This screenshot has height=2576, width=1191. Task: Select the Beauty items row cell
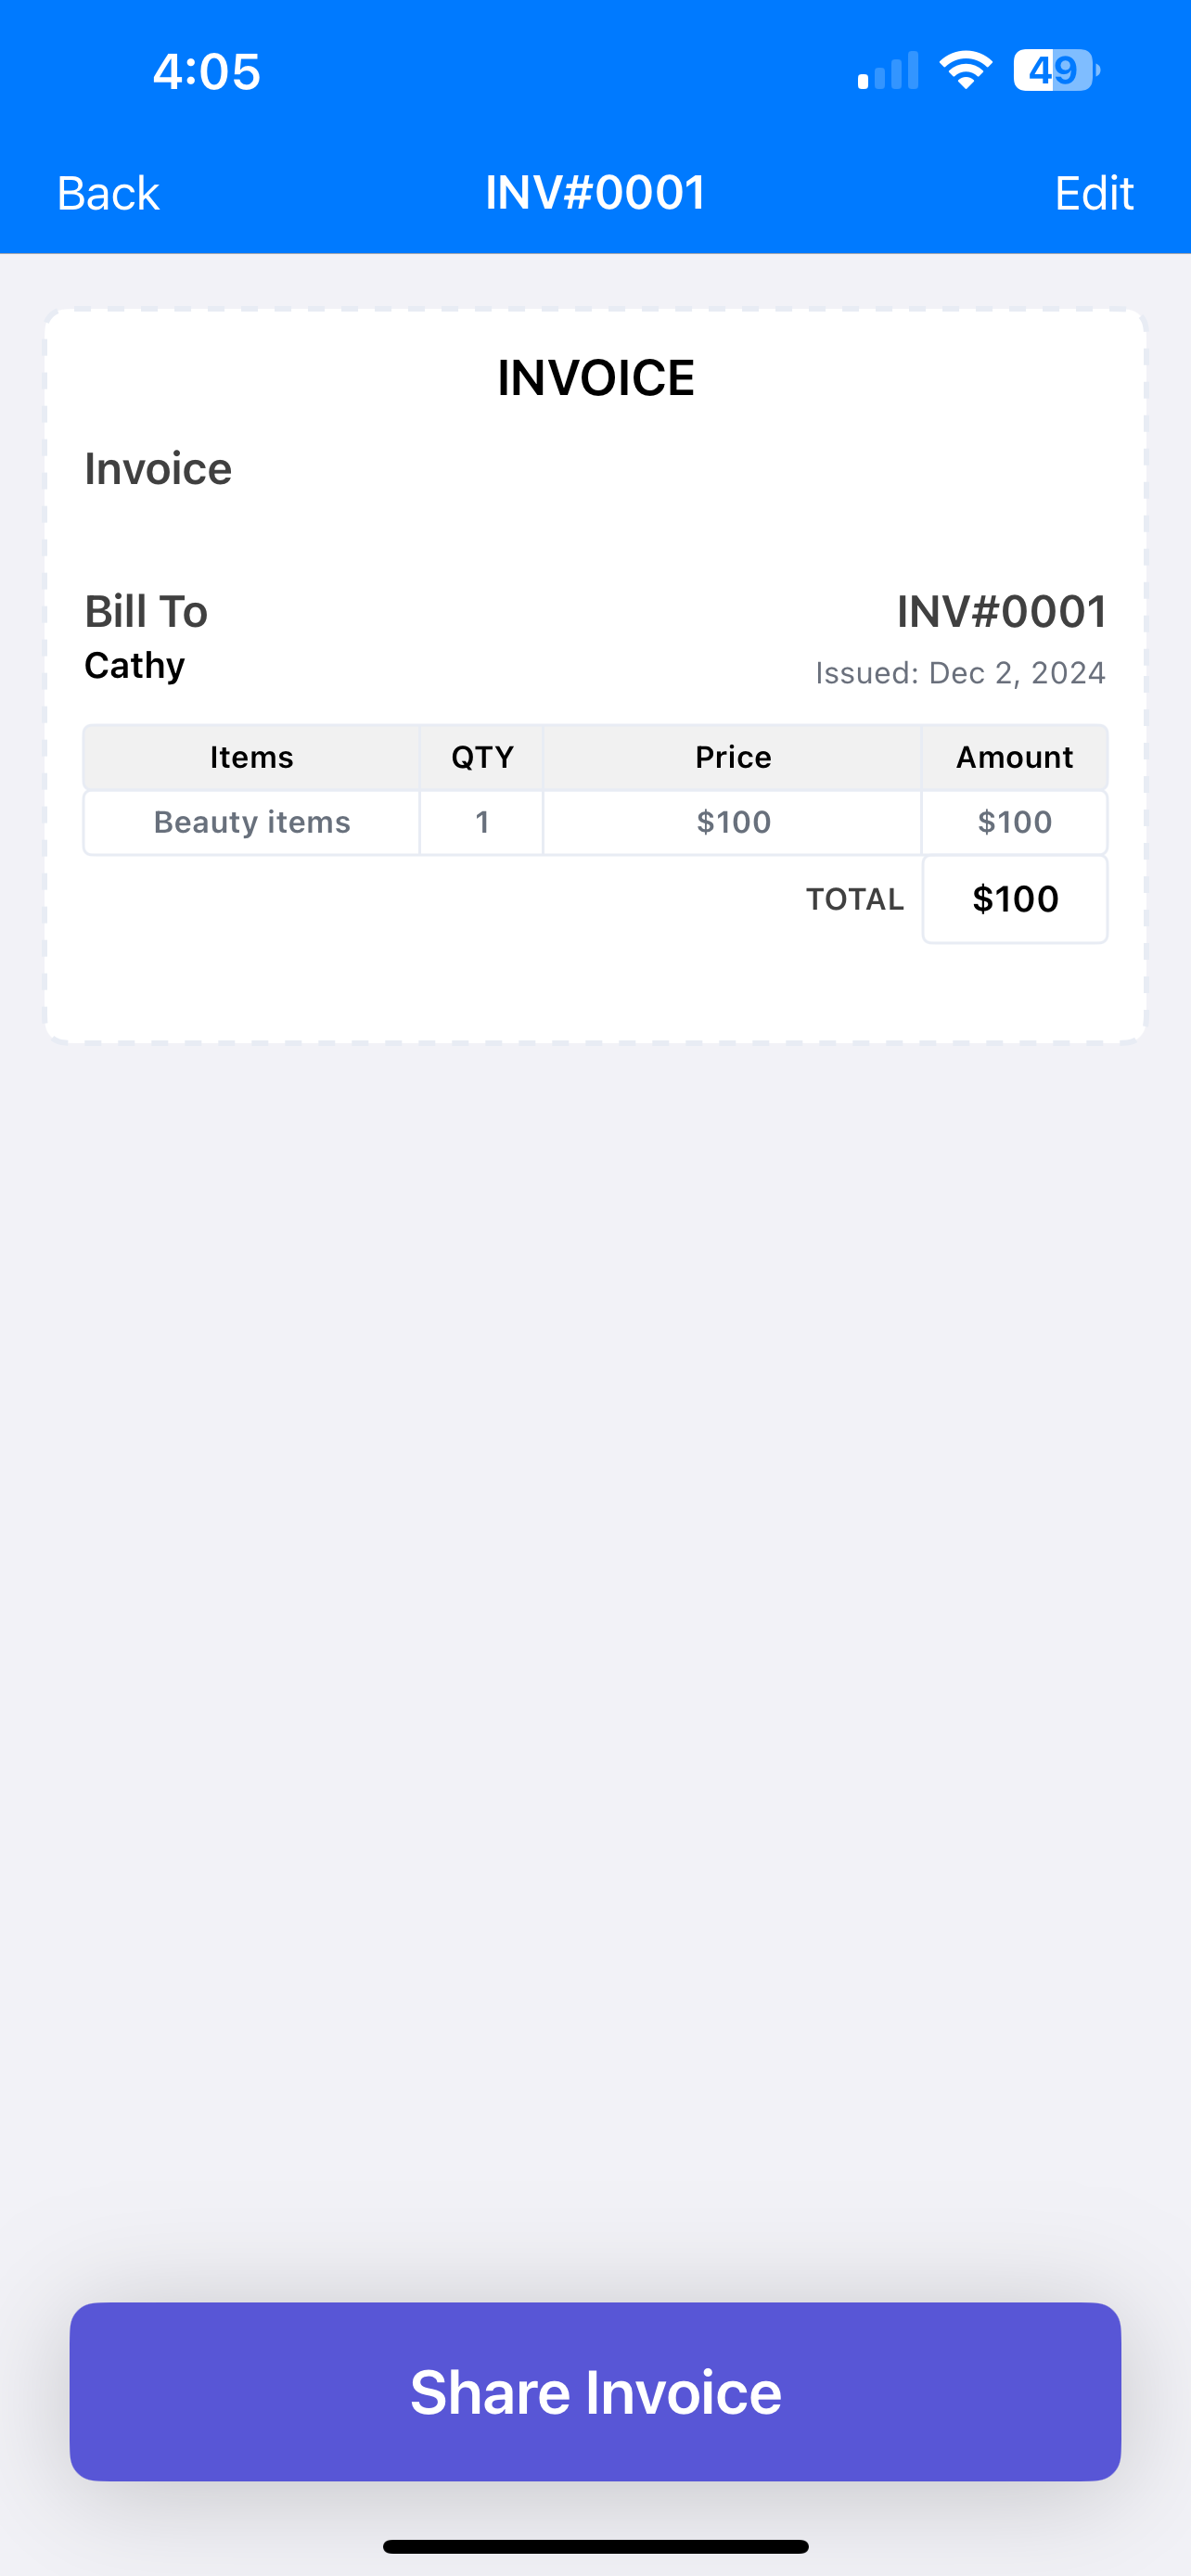click(252, 822)
